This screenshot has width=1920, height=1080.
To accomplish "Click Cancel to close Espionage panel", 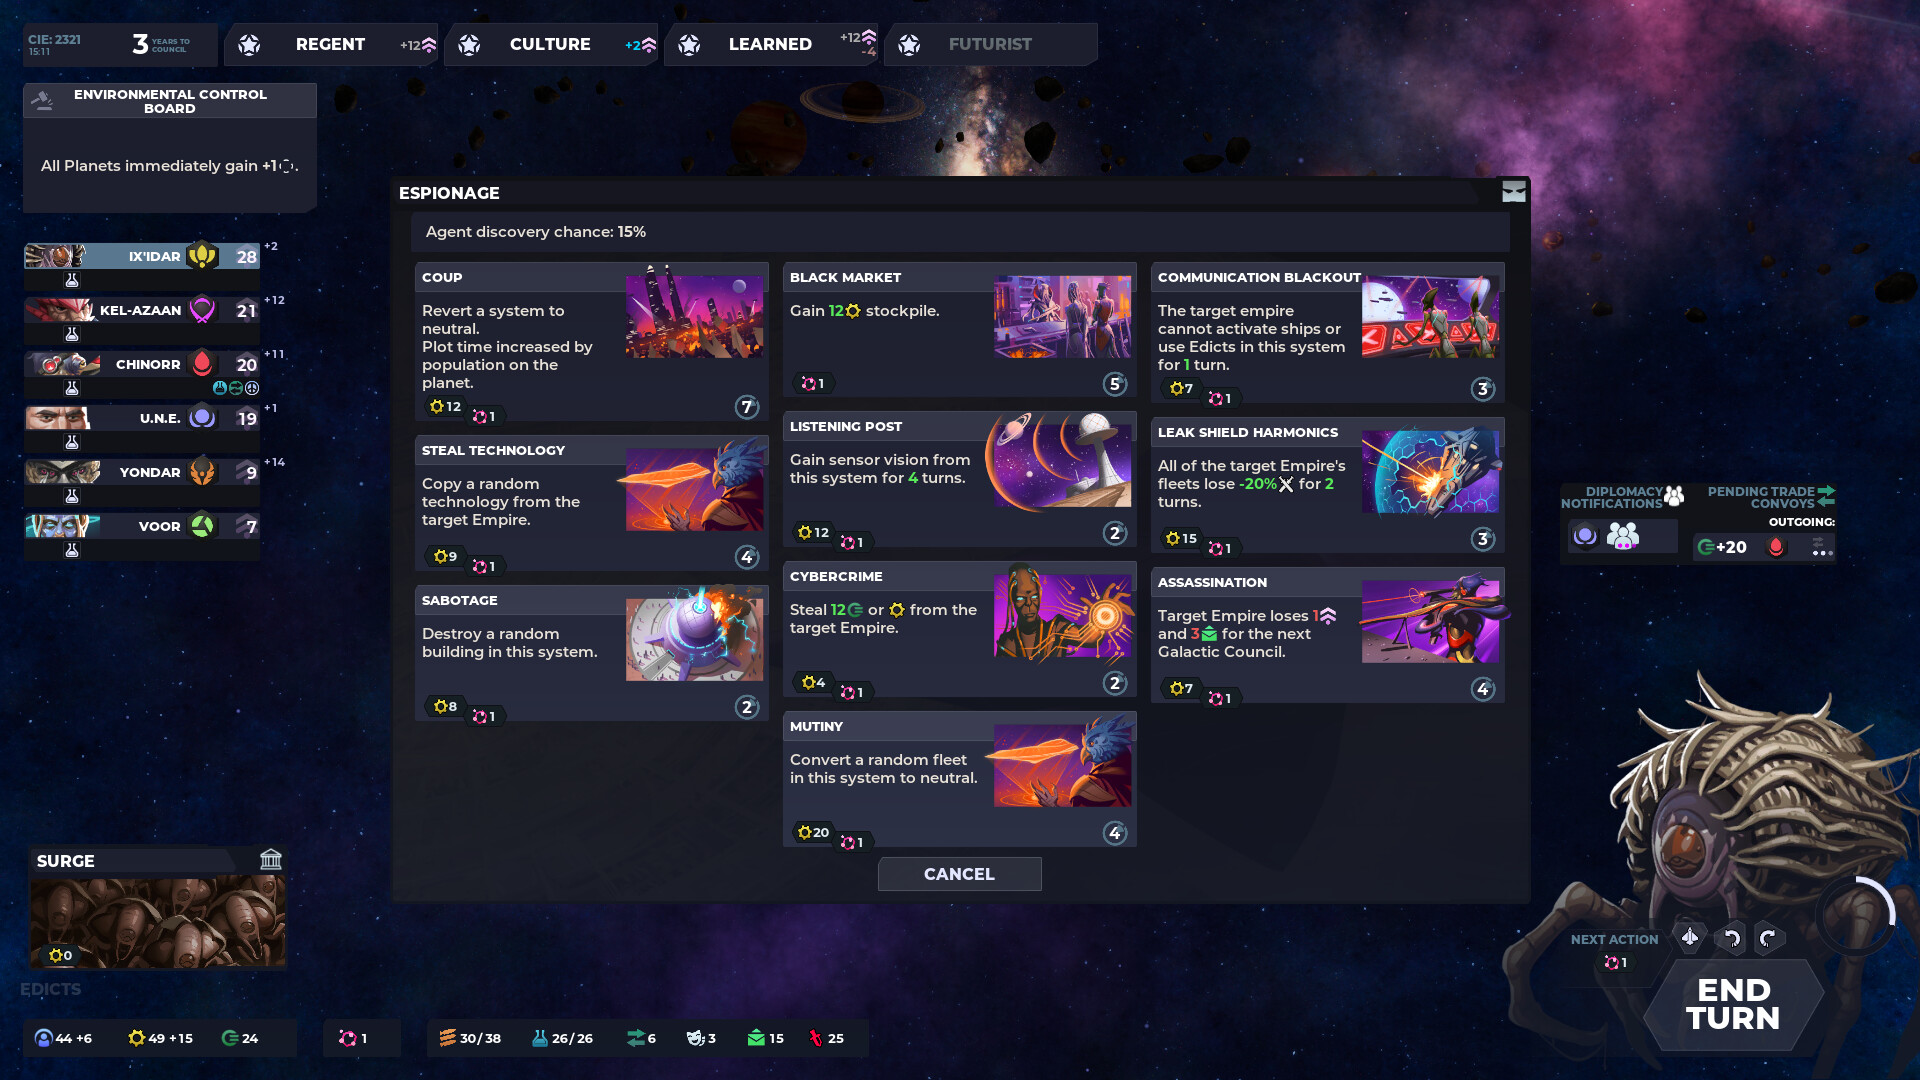I will 960,873.
